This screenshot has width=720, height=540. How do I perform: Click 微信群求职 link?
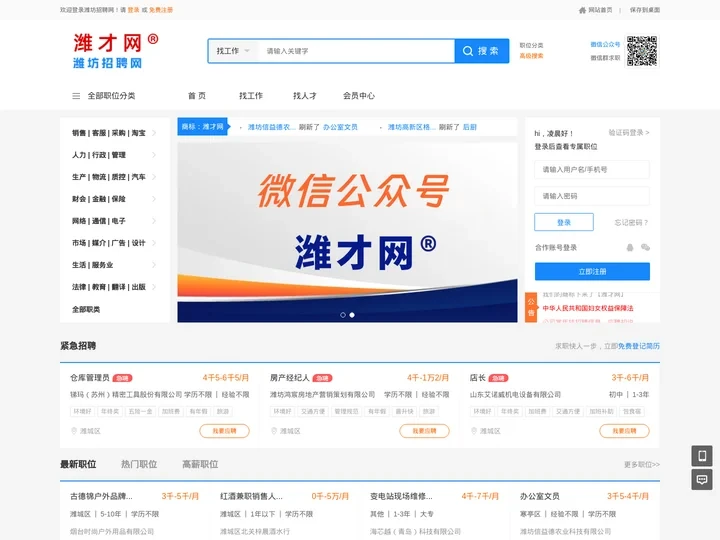click(x=605, y=58)
